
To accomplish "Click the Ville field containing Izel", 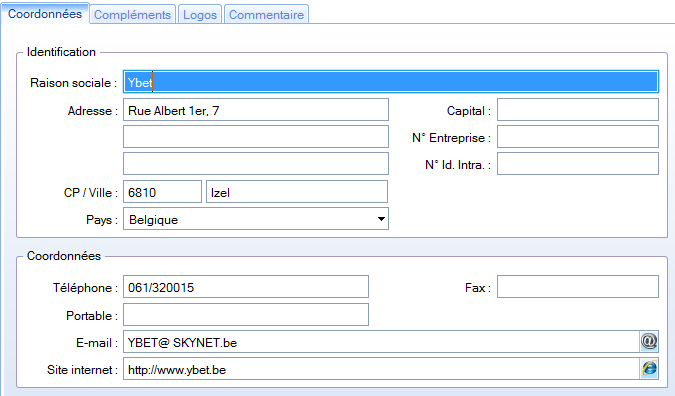I will [297, 192].
